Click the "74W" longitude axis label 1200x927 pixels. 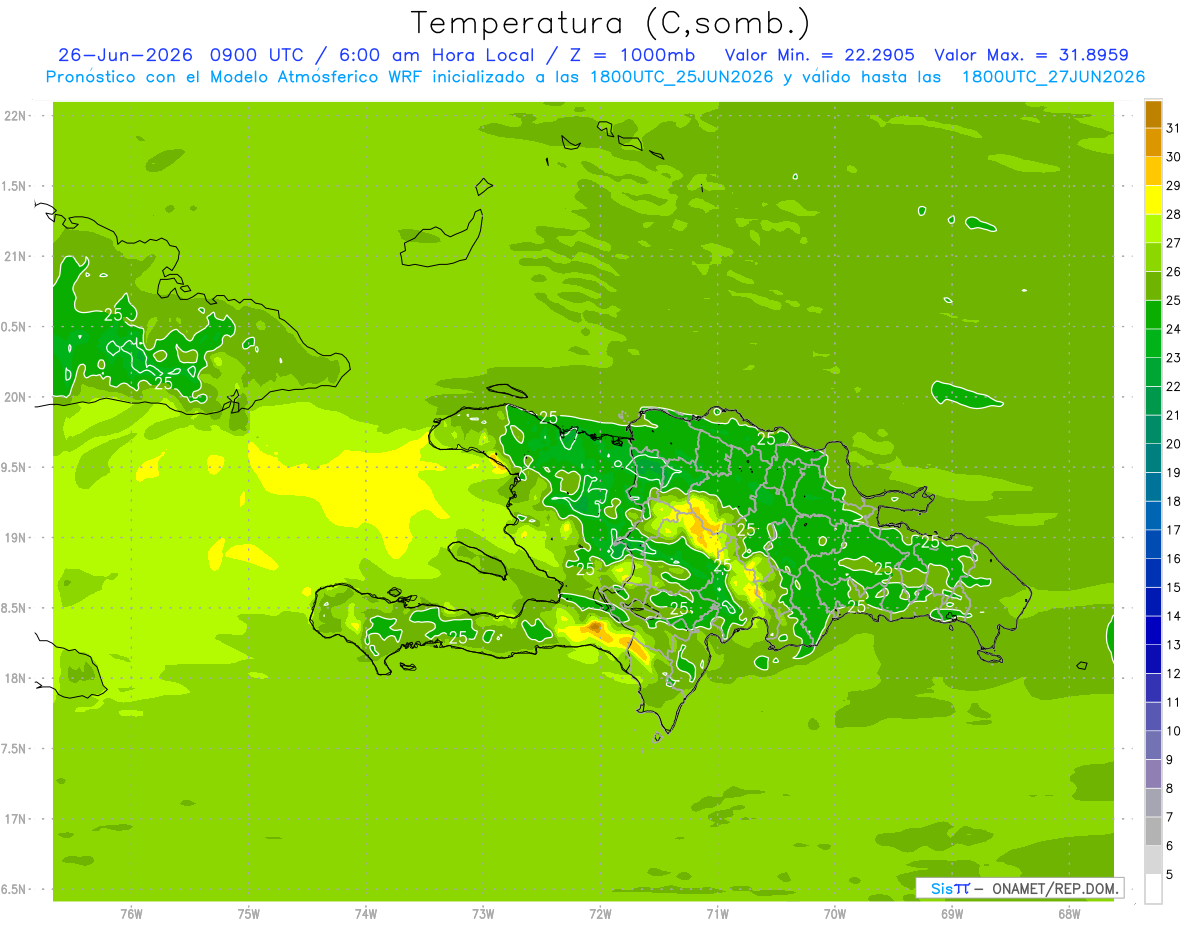coord(366,913)
